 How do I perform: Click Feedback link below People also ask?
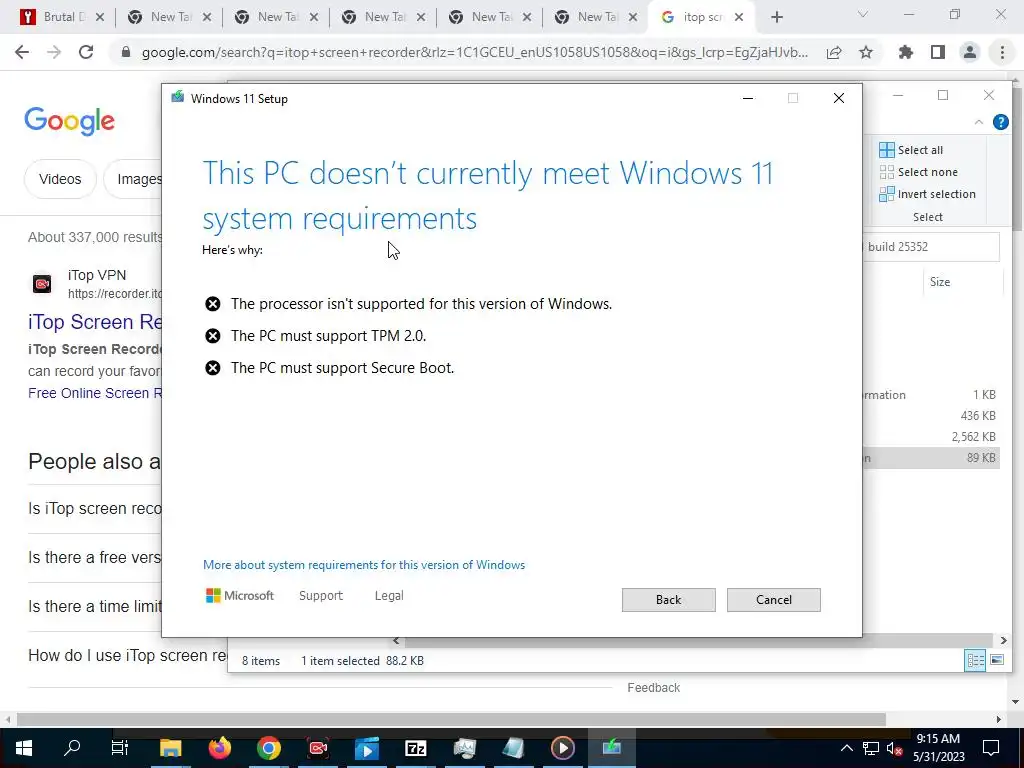(653, 688)
